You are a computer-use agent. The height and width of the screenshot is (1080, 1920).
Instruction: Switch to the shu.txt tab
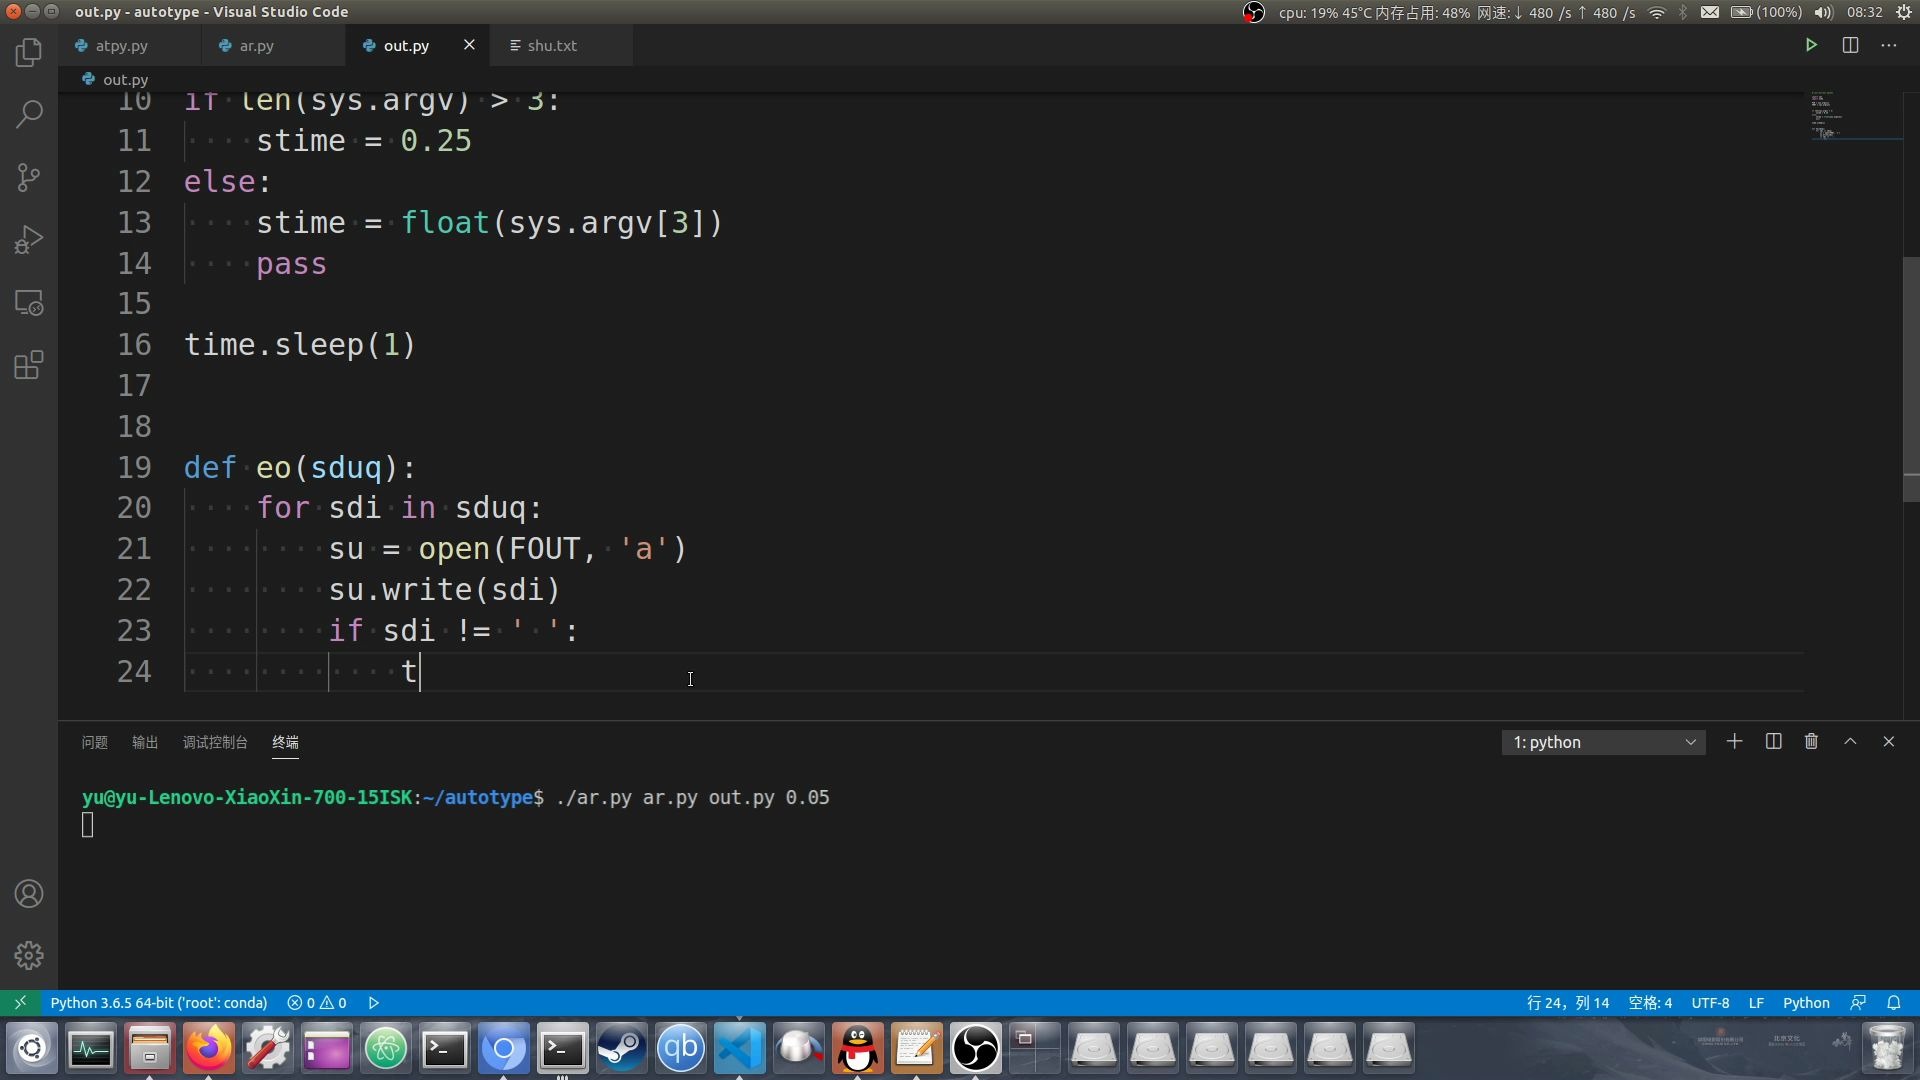pos(552,46)
